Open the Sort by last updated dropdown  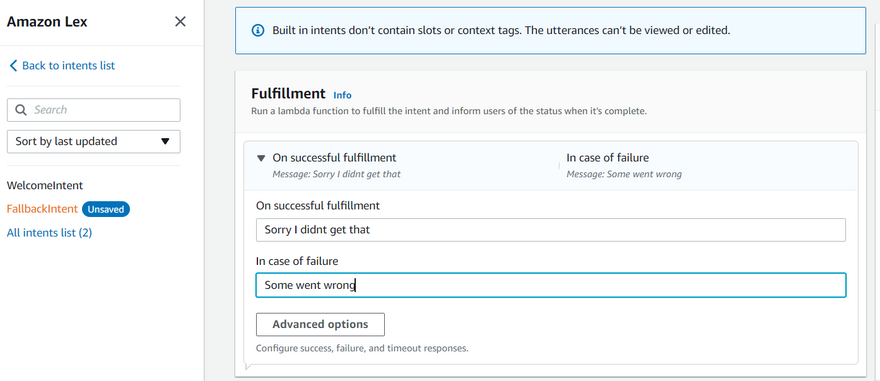pos(94,141)
